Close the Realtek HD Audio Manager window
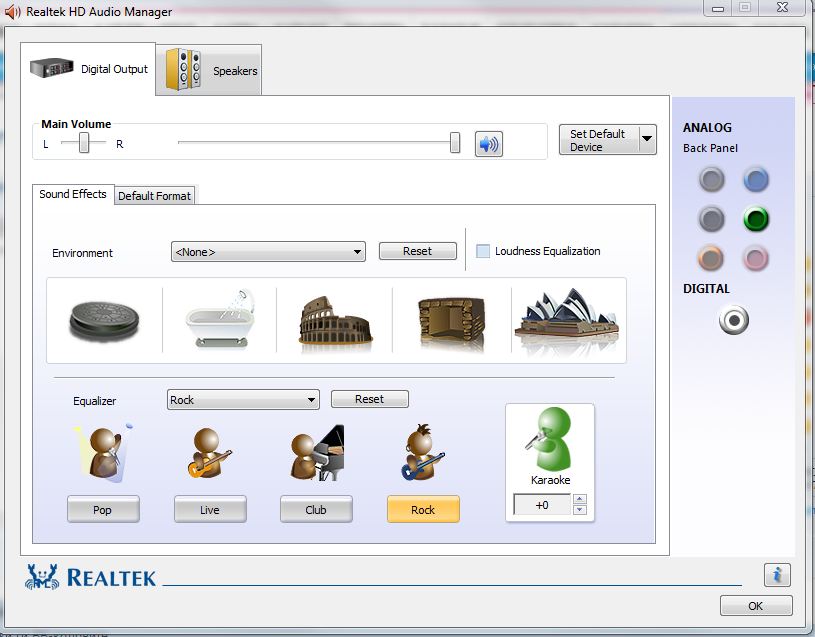 click(x=782, y=8)
